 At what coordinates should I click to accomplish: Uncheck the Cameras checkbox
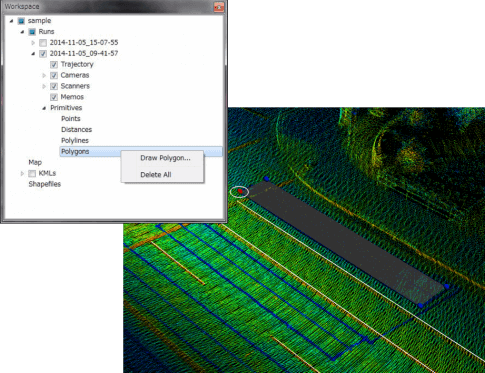[54, 76]
